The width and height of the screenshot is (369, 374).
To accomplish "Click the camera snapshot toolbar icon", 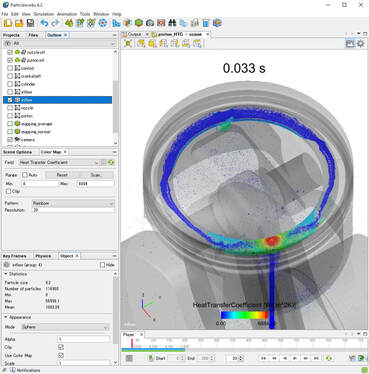I will (x=150, y=23).
